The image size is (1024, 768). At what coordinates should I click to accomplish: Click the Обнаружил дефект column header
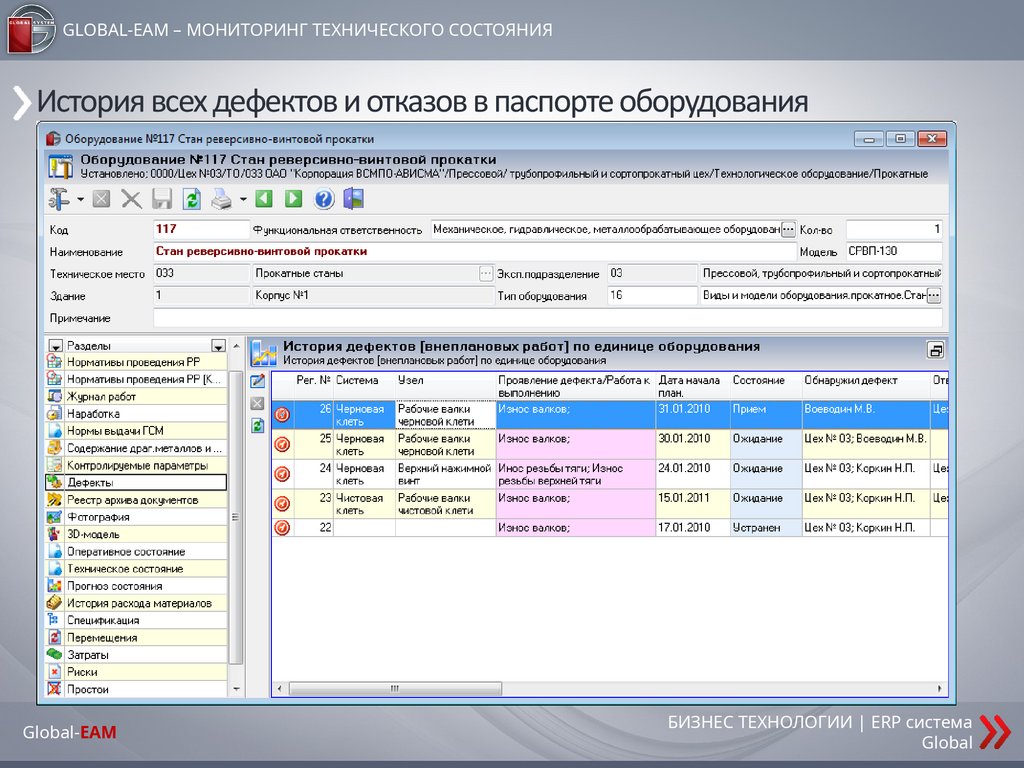point(866,386)
